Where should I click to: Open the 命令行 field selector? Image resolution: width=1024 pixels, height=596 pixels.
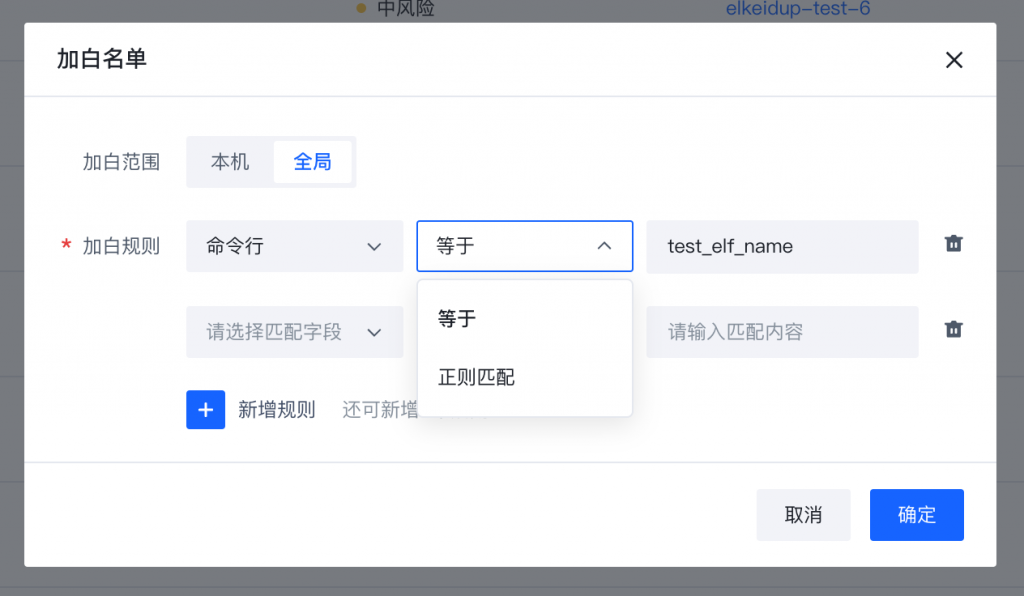(294, 246)
